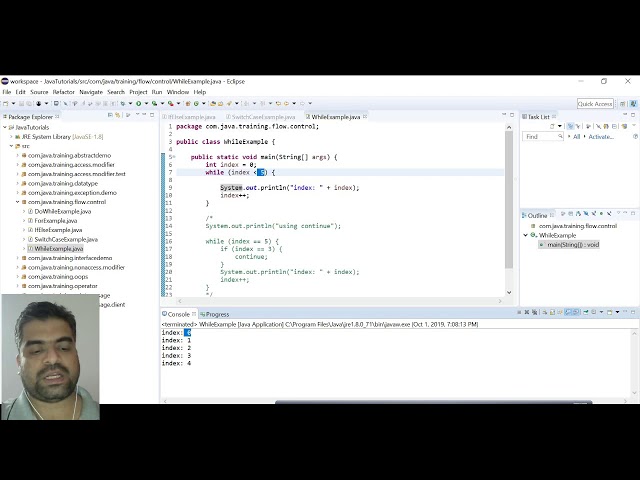This screenshot has width=640, height=480.
Task: Select DoWhileExample.java in Package Explorer
Action: [62, 211]
